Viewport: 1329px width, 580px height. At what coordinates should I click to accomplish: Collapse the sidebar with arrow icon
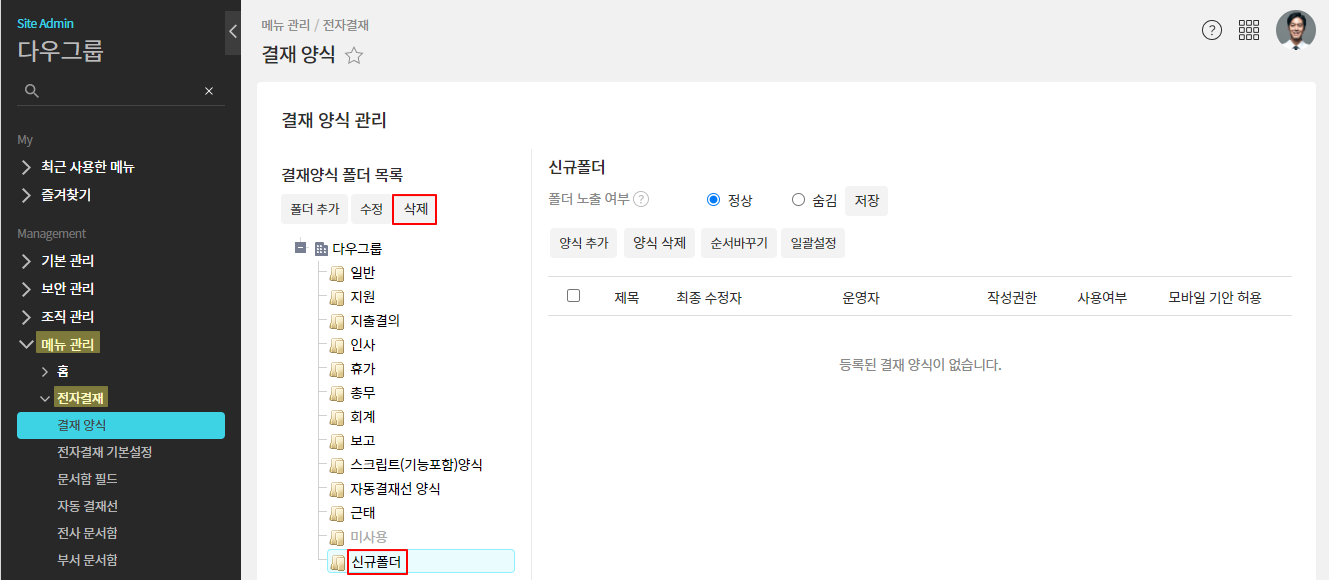click(x=233, y=31)
